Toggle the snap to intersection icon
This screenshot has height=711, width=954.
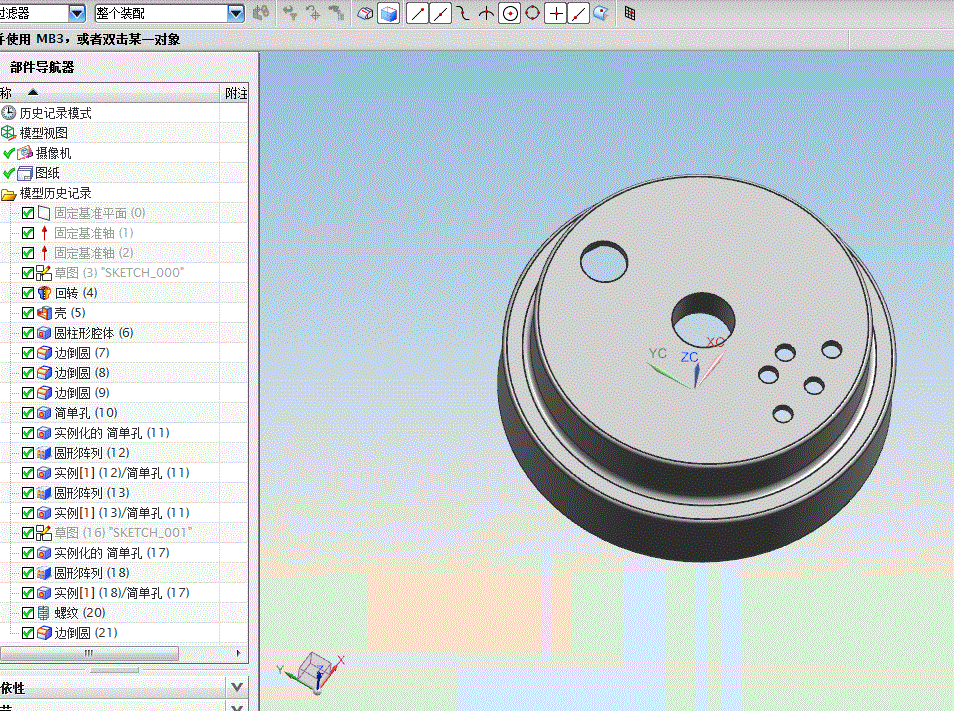[x=555, y=13]
